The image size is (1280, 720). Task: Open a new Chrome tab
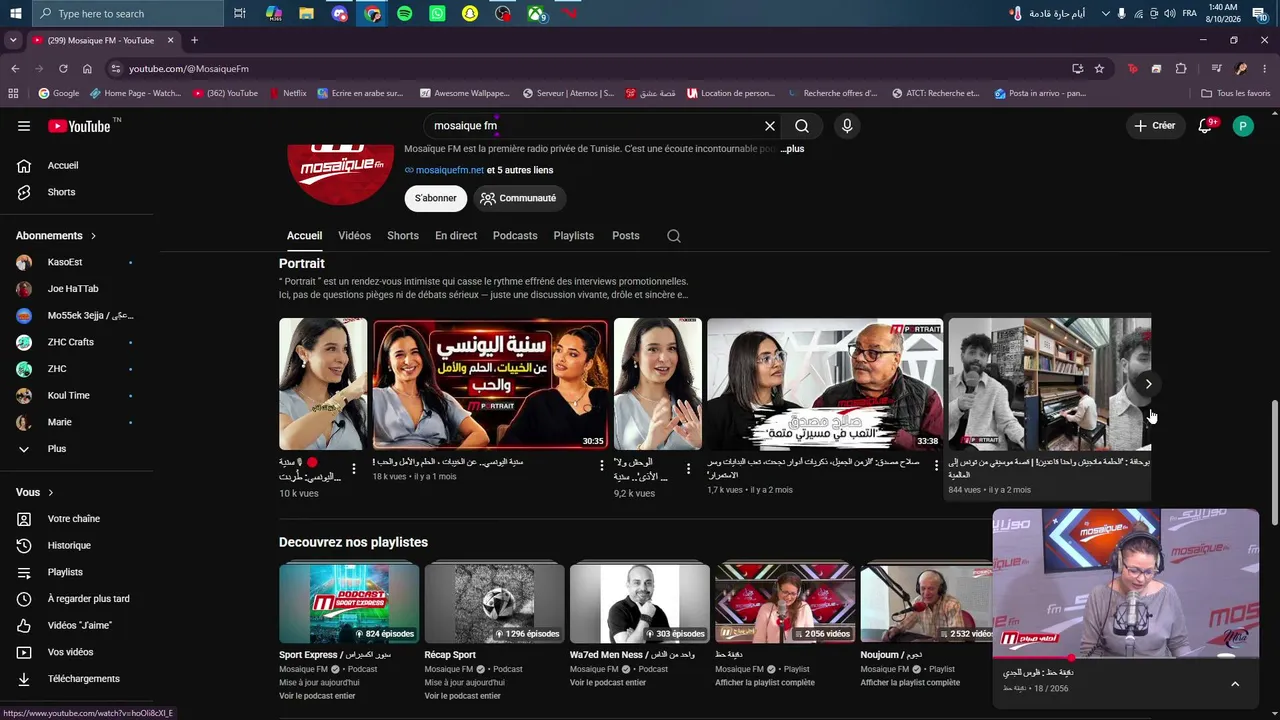tap(194, 40)
